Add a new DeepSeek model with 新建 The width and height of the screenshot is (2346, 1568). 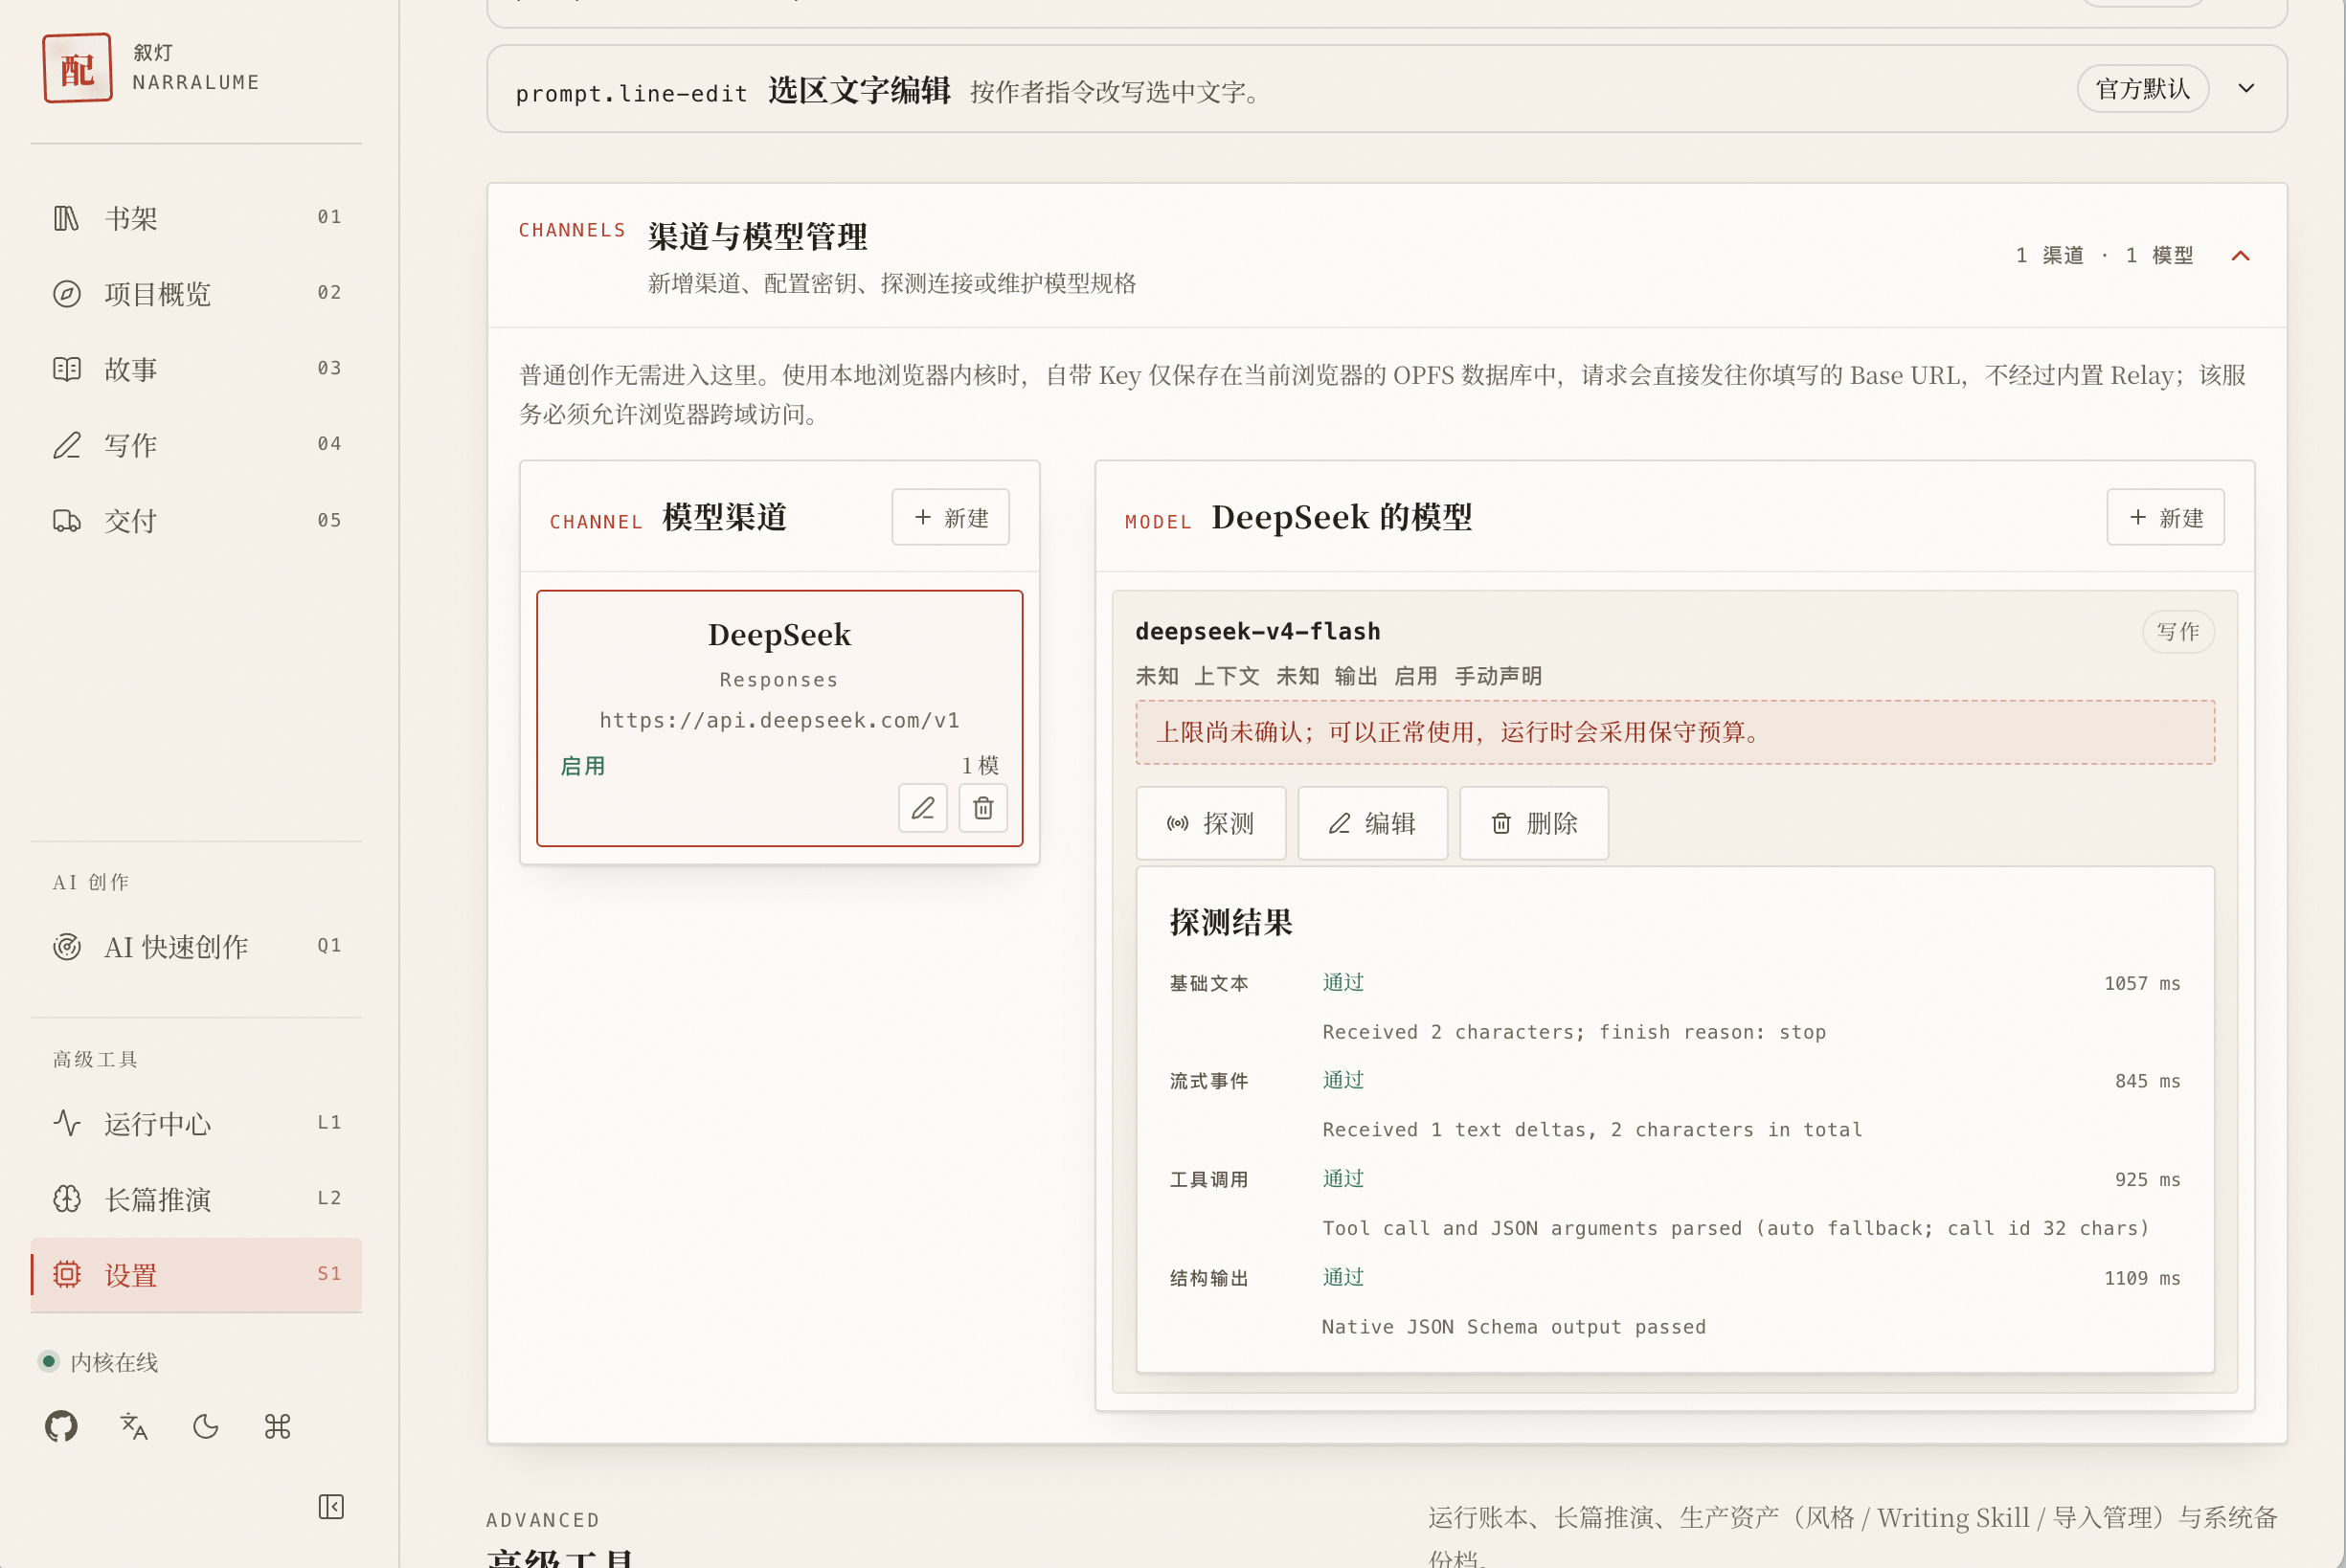[x=2165, y=517]
